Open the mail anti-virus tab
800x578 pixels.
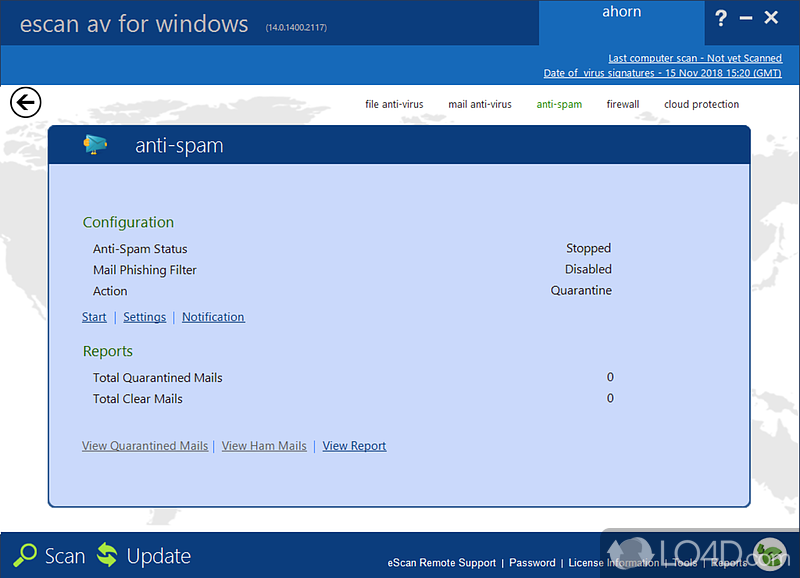[479, 104]
